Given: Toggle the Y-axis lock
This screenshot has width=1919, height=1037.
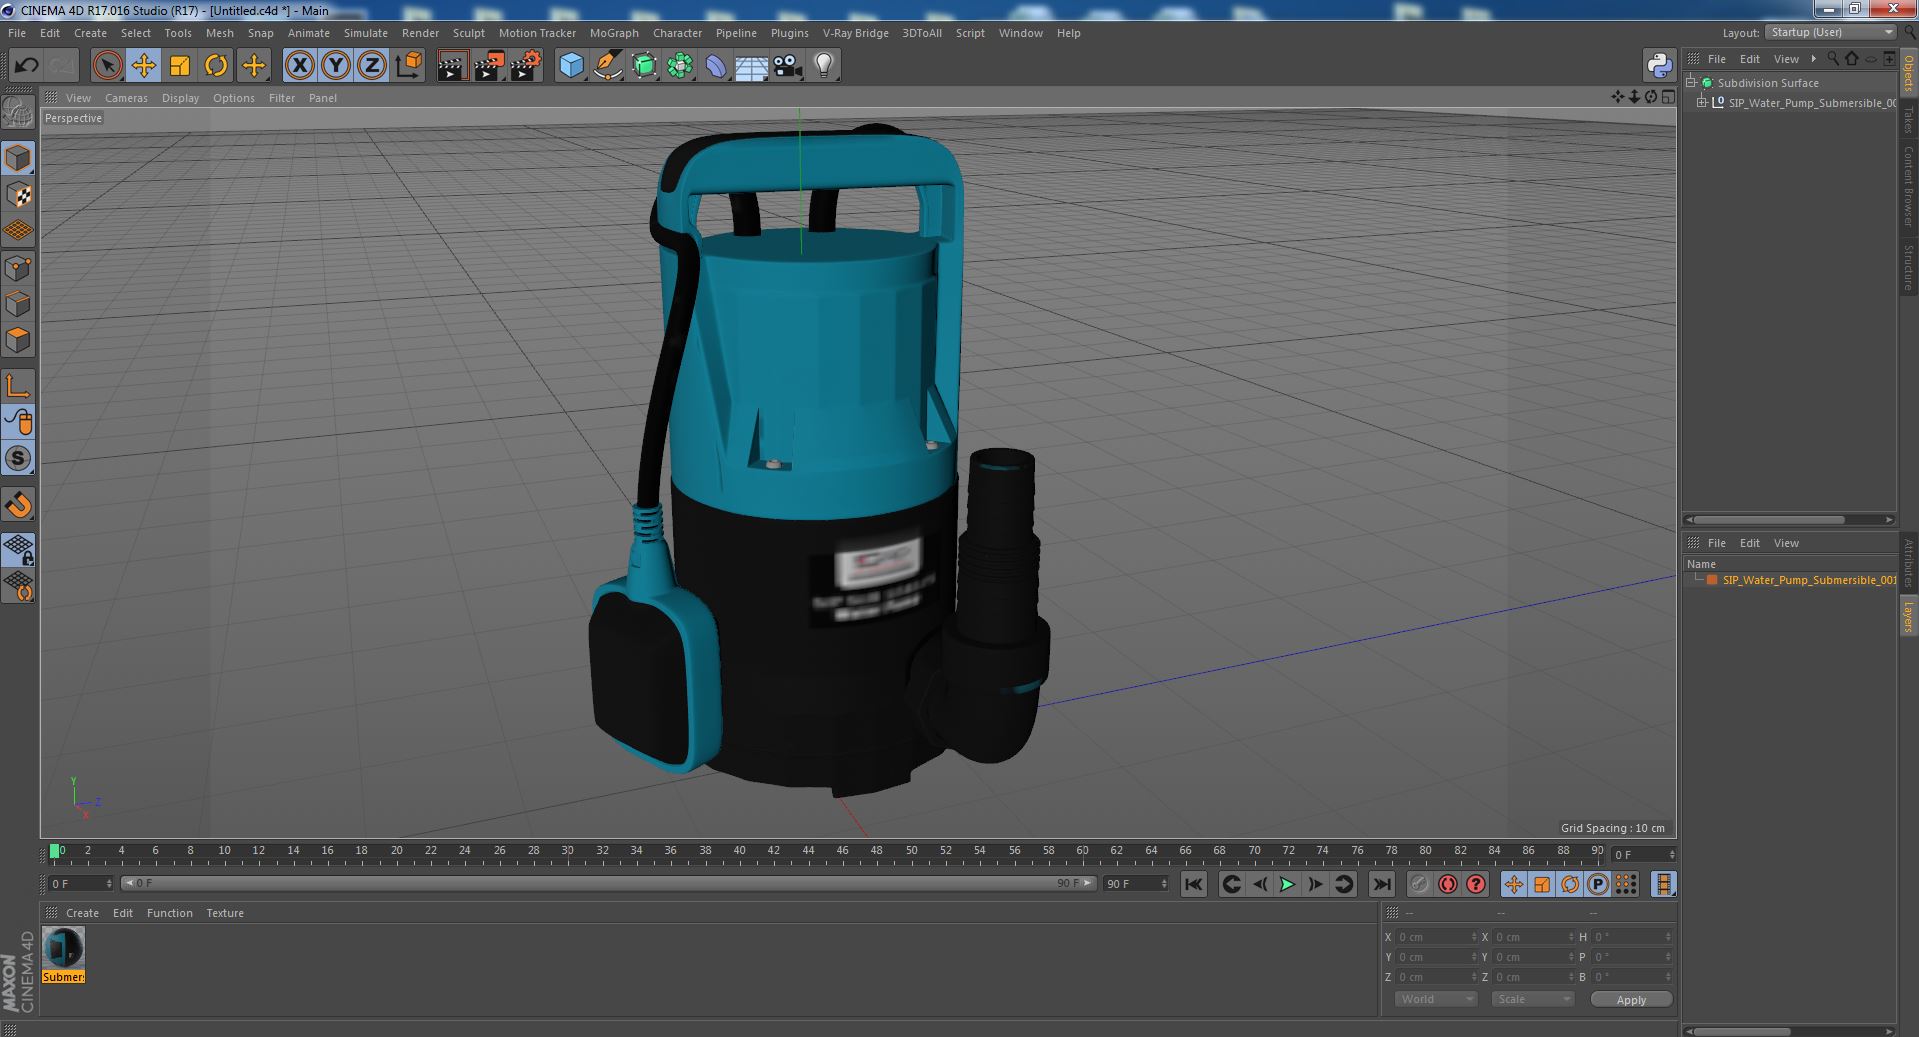Looking at the screenshot, I should tap(336, 66).
